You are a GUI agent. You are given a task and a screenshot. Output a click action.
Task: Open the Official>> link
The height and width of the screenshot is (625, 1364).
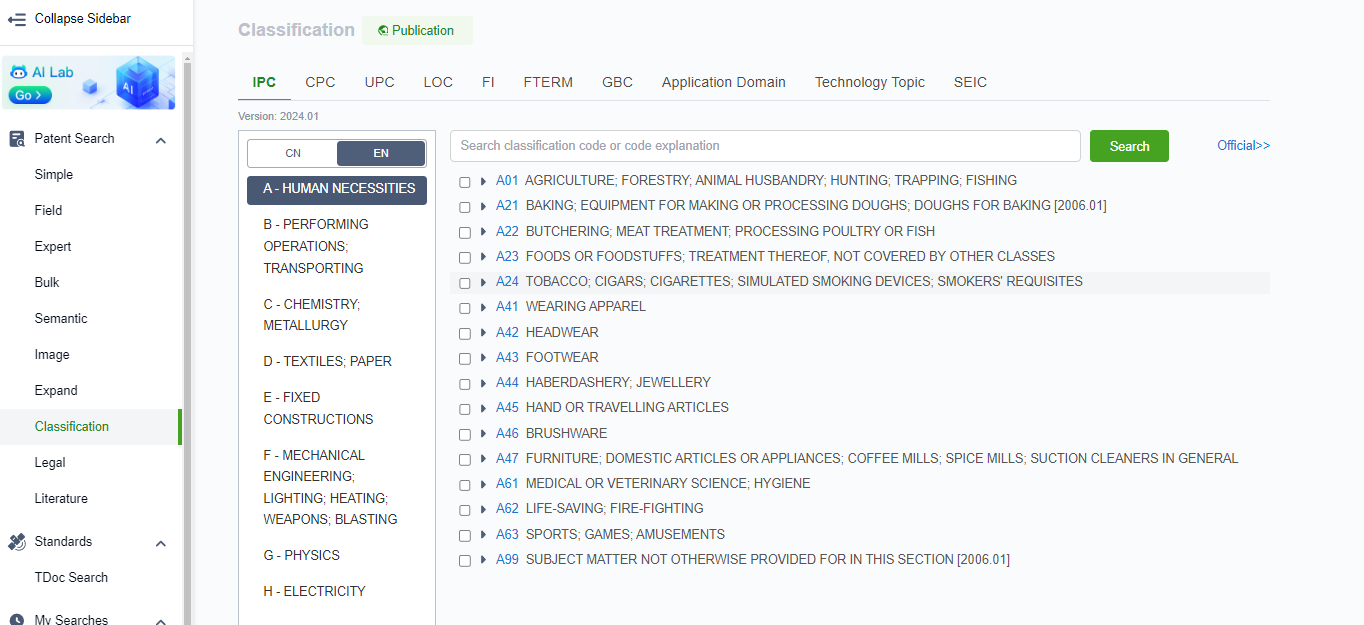[x=1243, y=145]
